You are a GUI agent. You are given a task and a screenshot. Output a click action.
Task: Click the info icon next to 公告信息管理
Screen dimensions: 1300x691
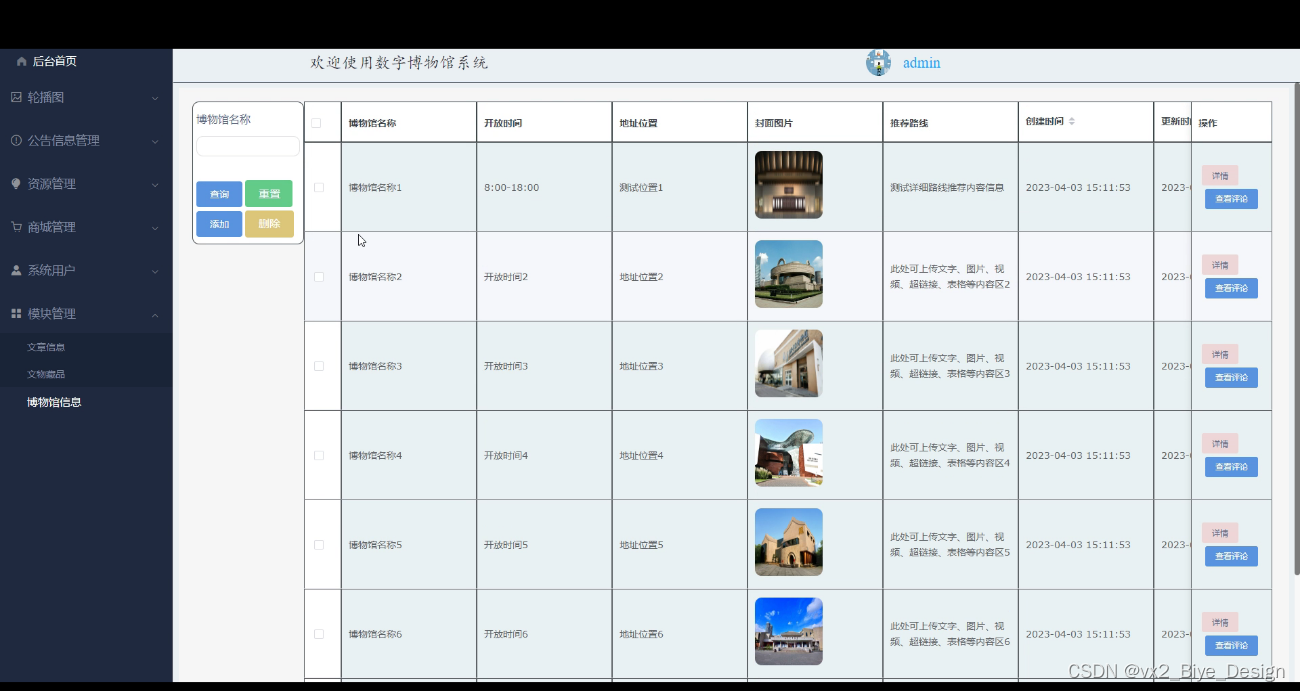point(16,141)
